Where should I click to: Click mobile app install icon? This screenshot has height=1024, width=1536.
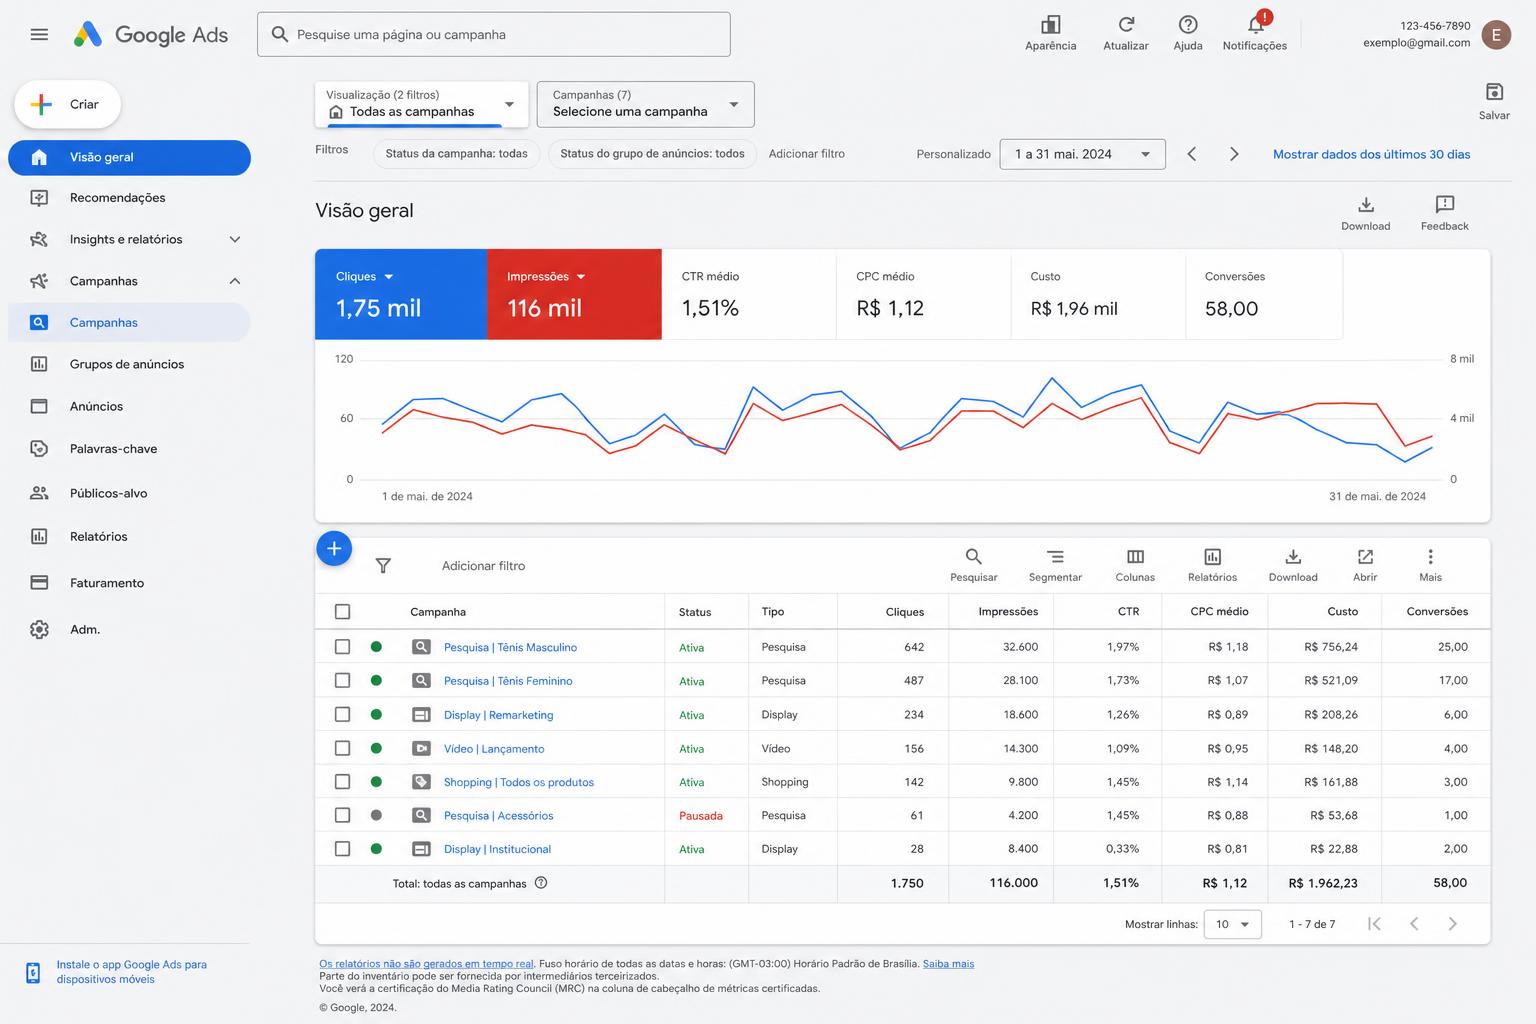coord(33,972)
